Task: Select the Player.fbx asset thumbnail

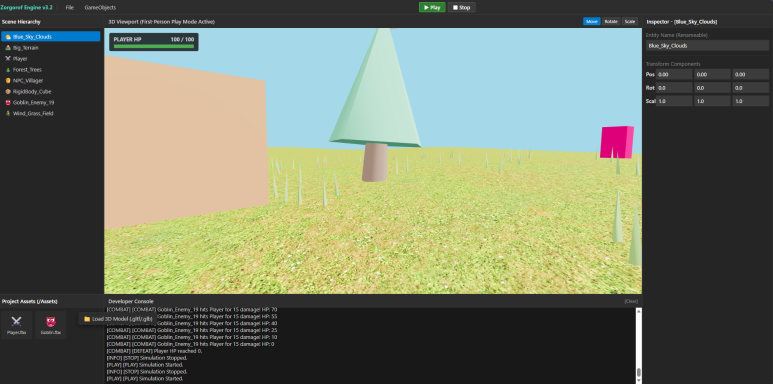Action: [x=16, y=325]
